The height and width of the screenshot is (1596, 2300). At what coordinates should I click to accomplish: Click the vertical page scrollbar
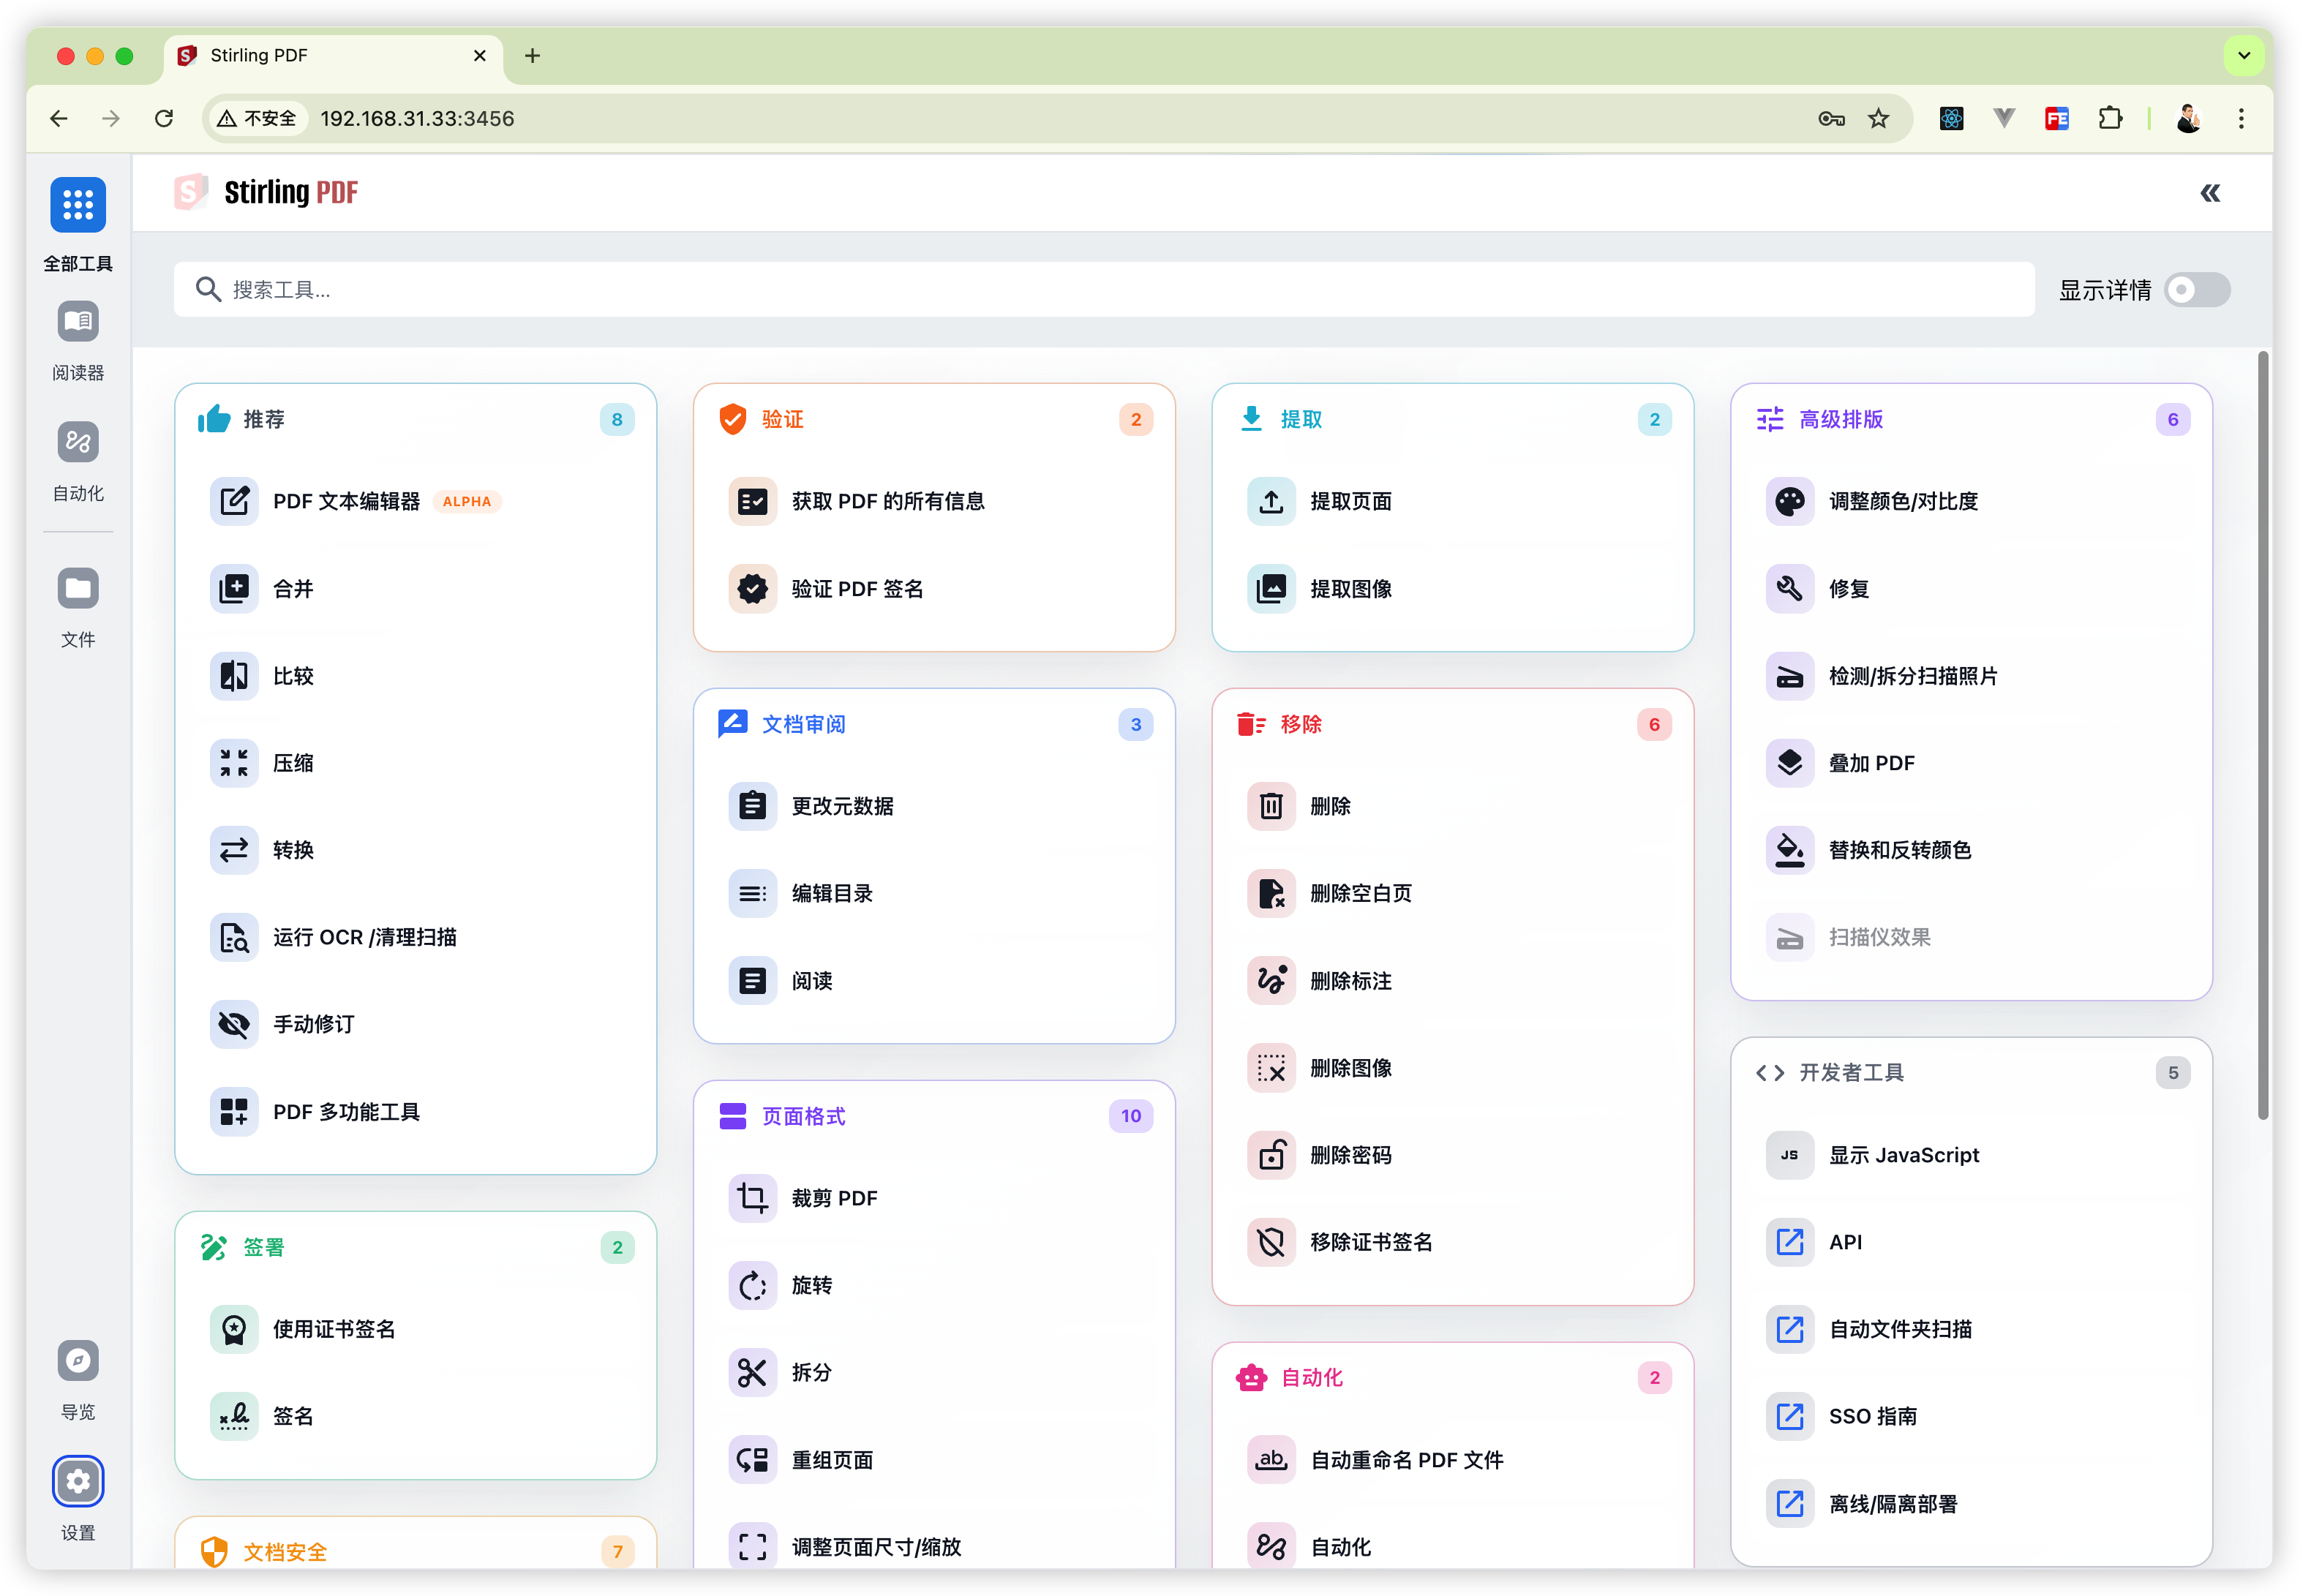click(2263, 735)
